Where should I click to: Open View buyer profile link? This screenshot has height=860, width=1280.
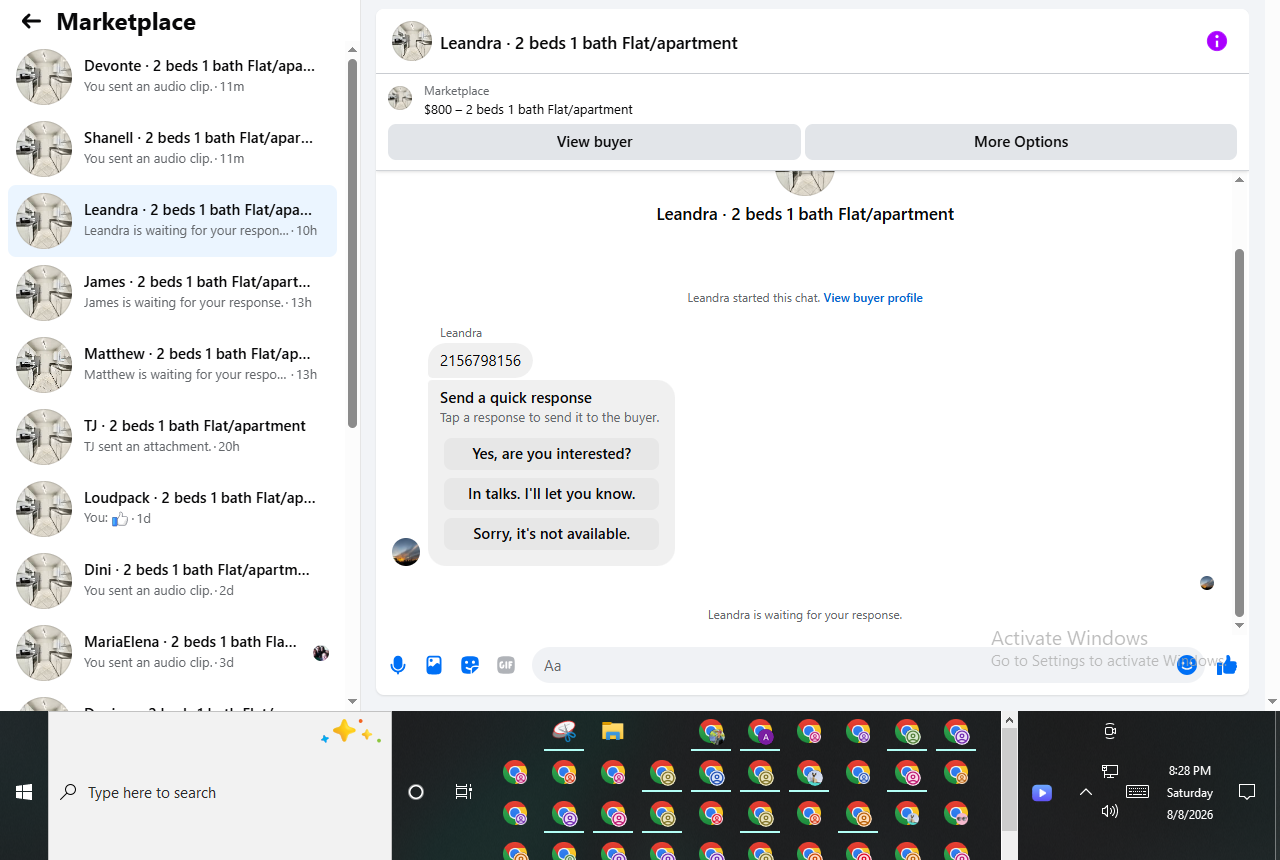click(x=873, y=298)
